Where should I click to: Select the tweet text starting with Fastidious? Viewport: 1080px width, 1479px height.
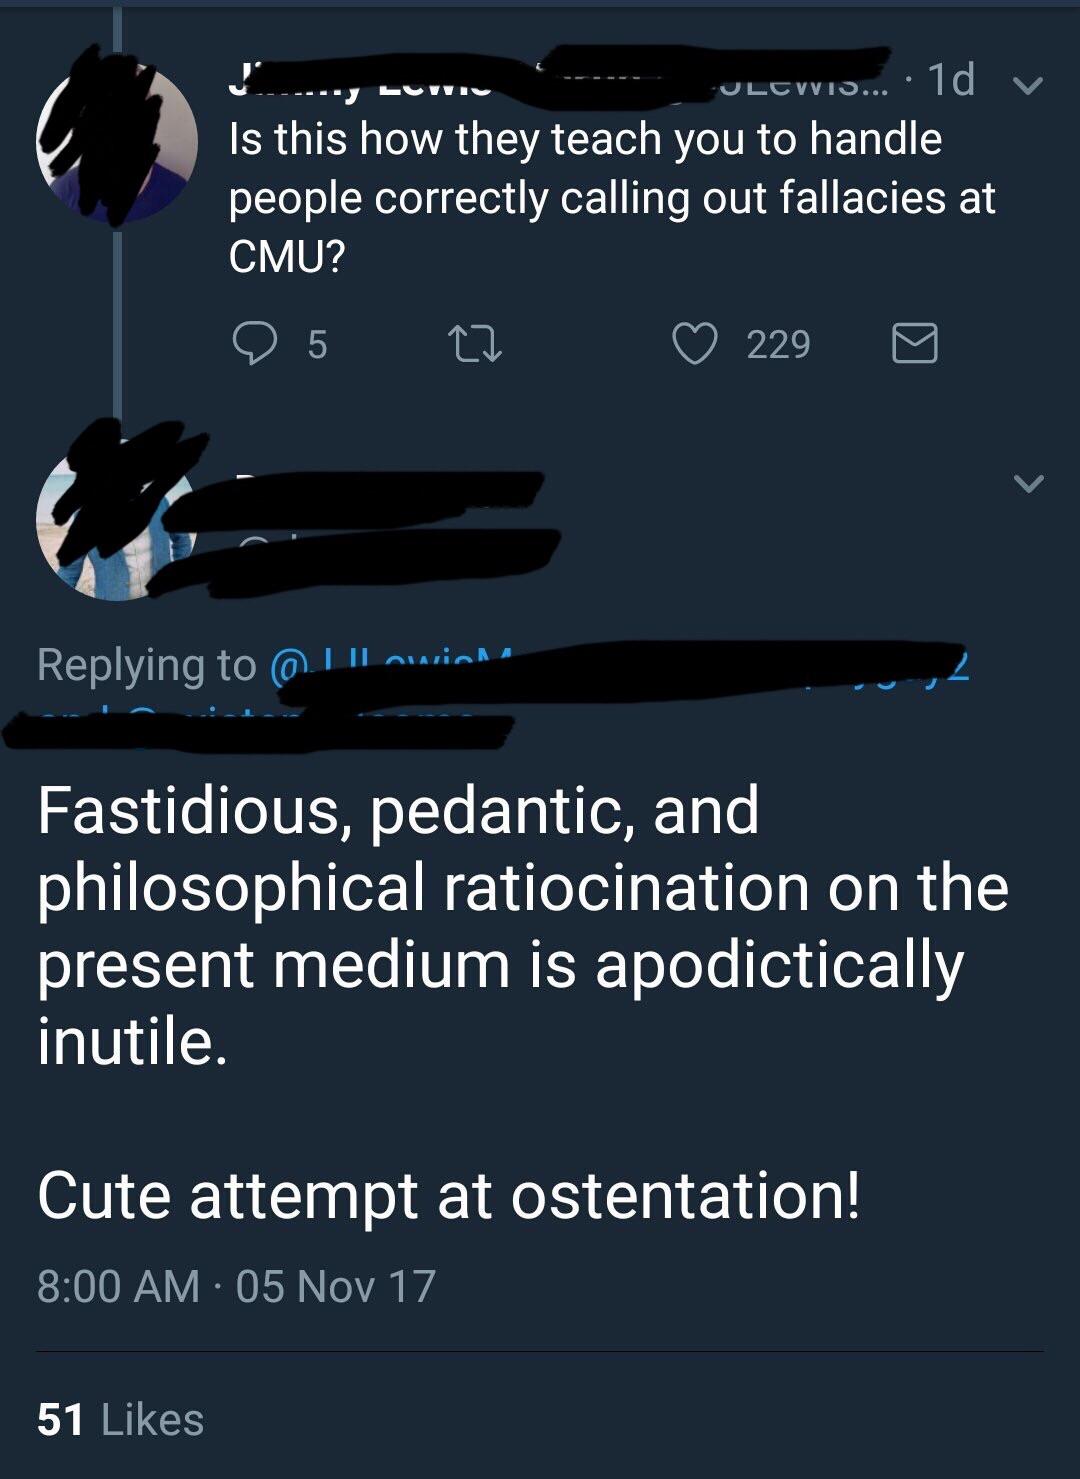click(500, 920)
